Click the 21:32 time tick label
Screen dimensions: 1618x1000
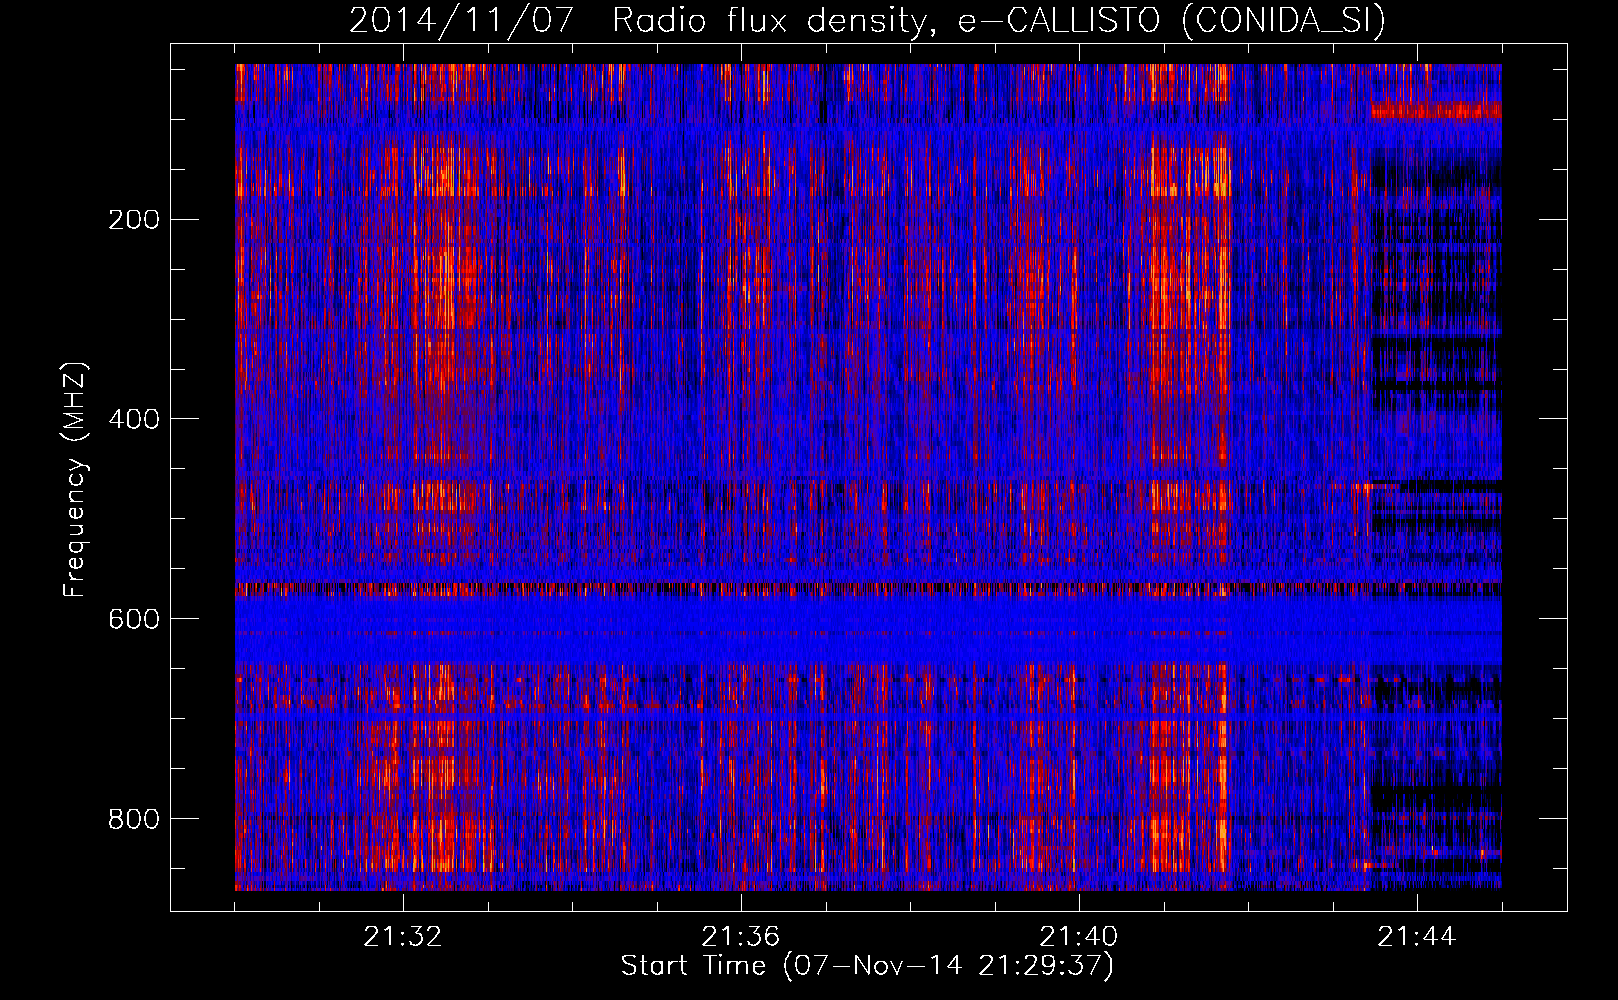click(403, 937)
